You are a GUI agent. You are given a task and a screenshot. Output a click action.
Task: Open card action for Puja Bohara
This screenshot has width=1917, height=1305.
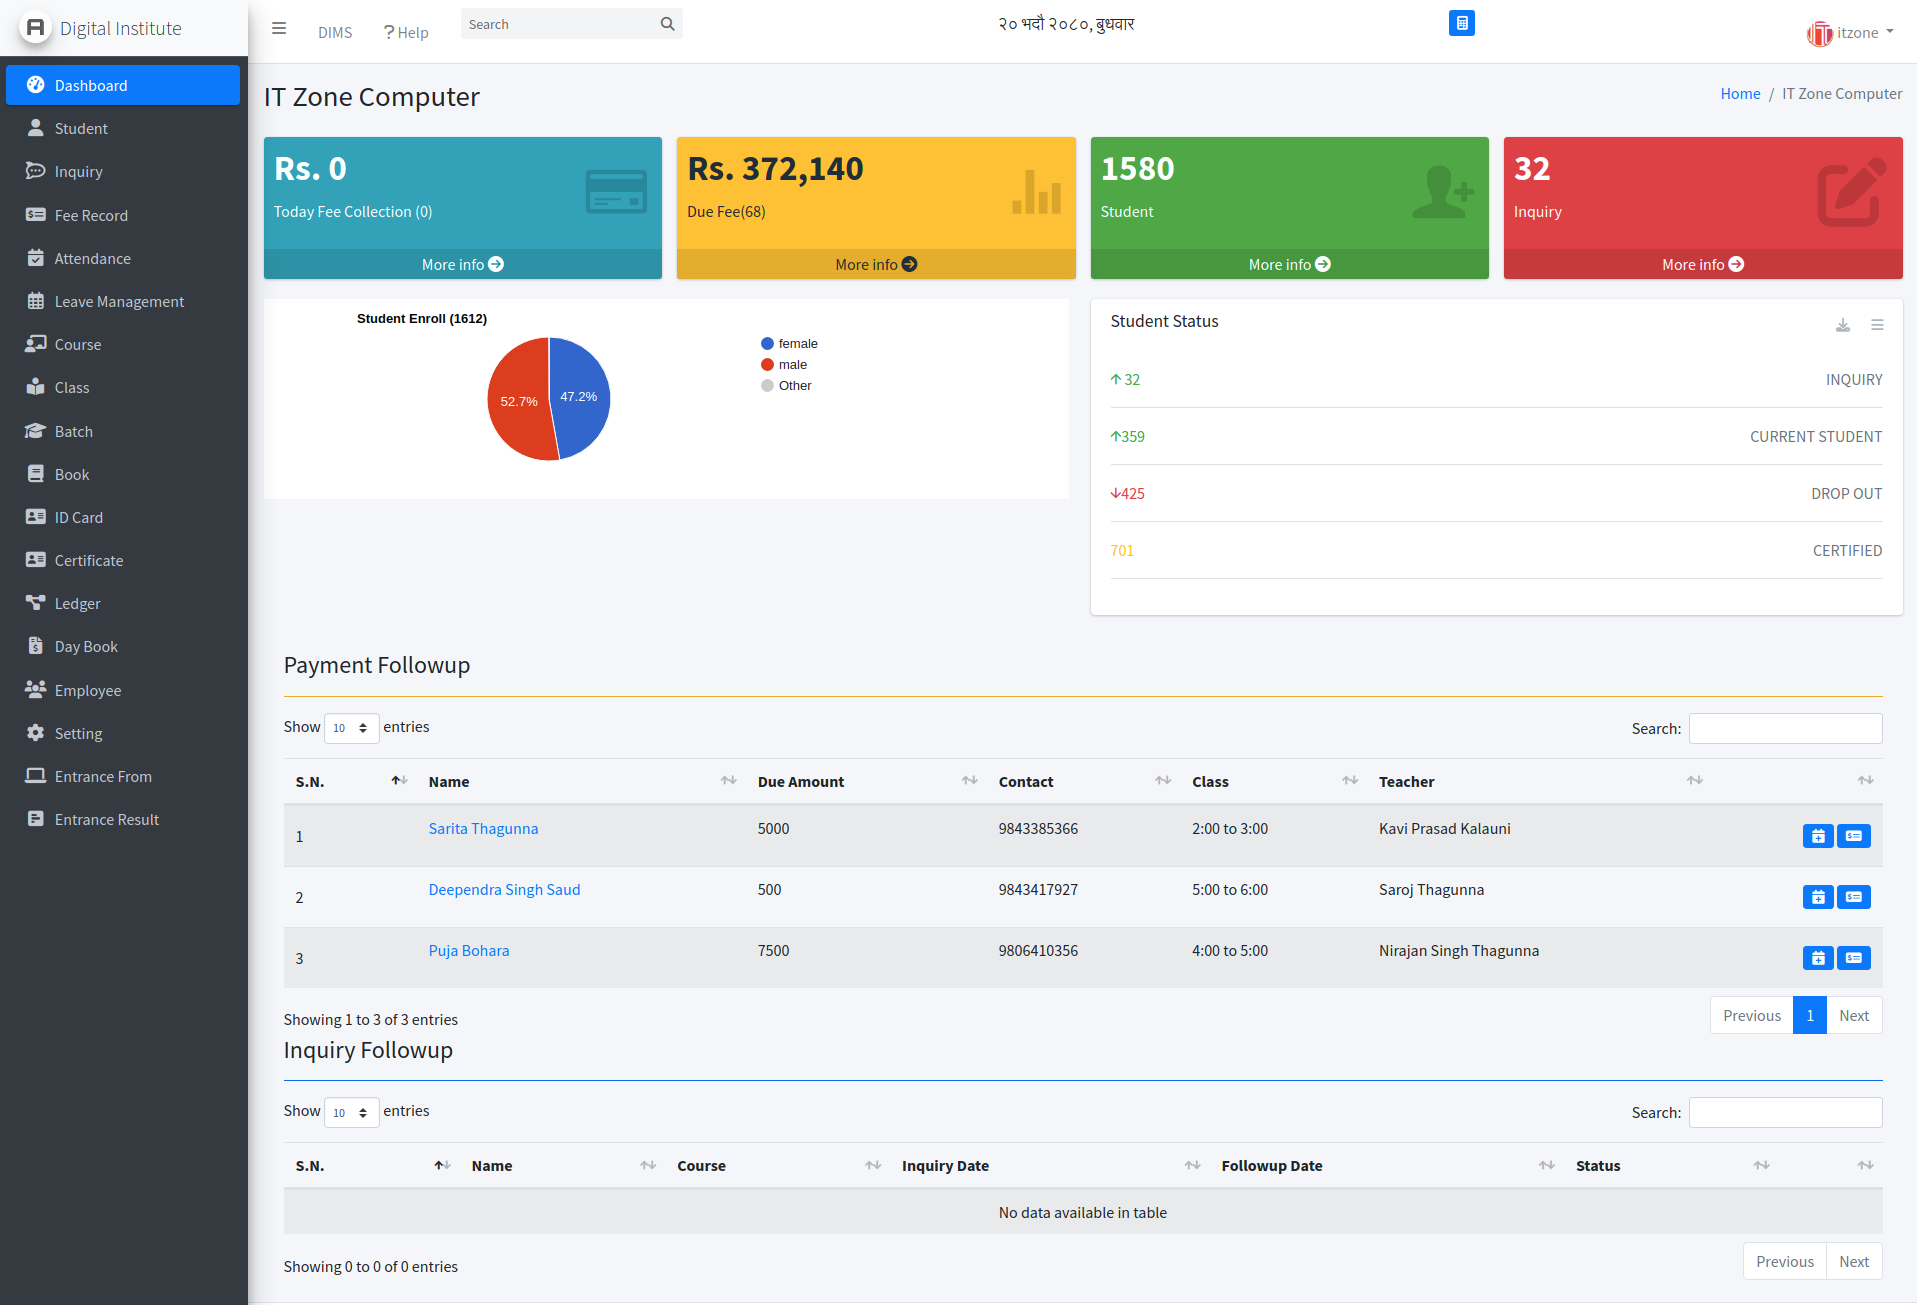click(x=1854, y=958)
